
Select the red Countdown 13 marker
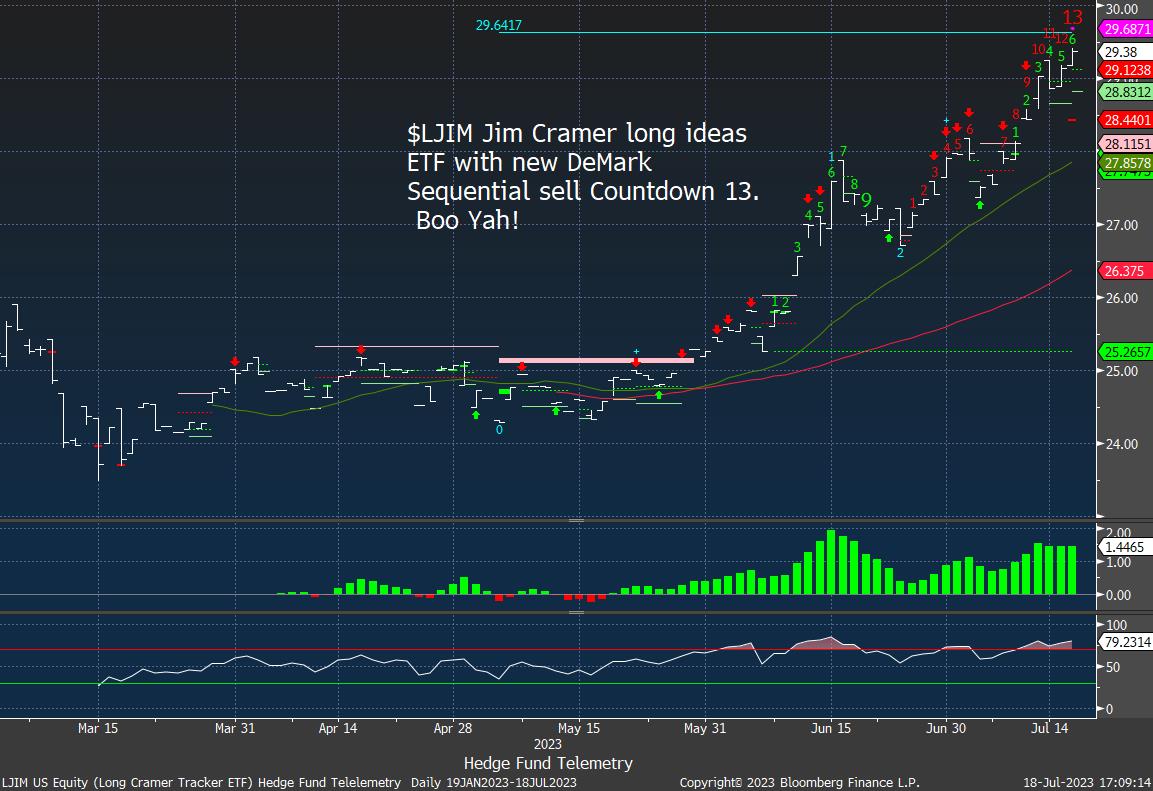click(x=1072, y=17)
